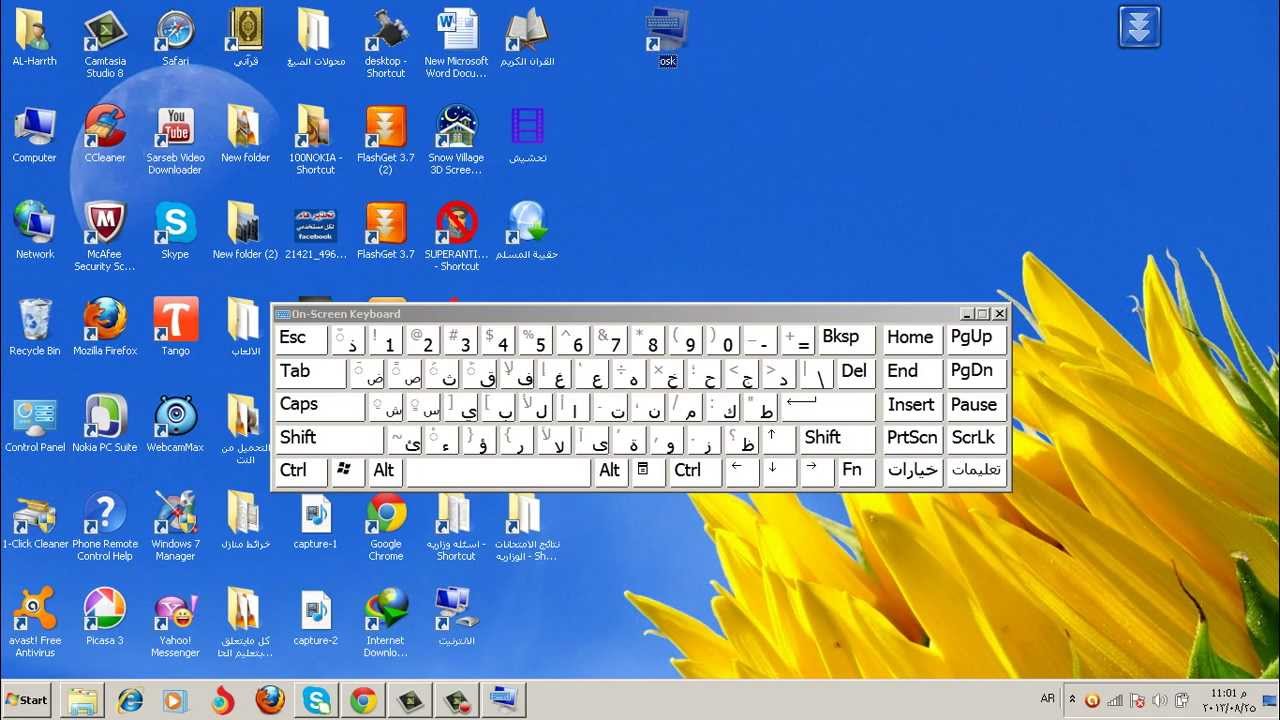The width and height of the screenshot is (1280, 720).
Task: Click the Del key
Action: 857,372
